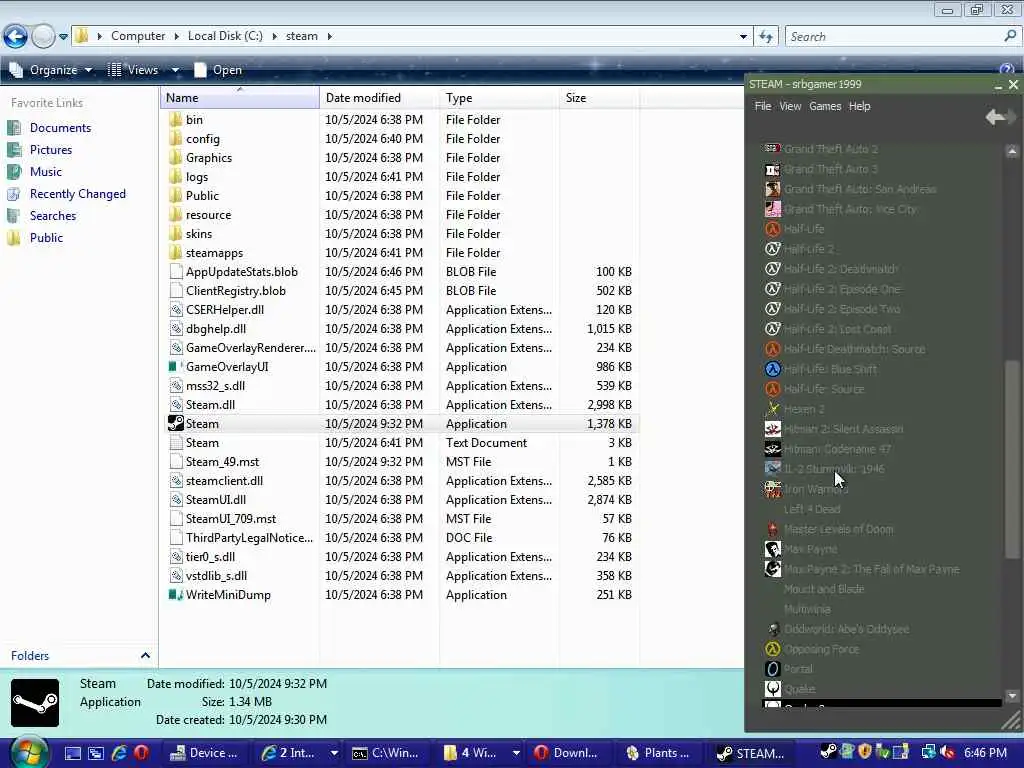Click the Steam.dll file icon
This screenshot has height=768, width=1024.
176,405
